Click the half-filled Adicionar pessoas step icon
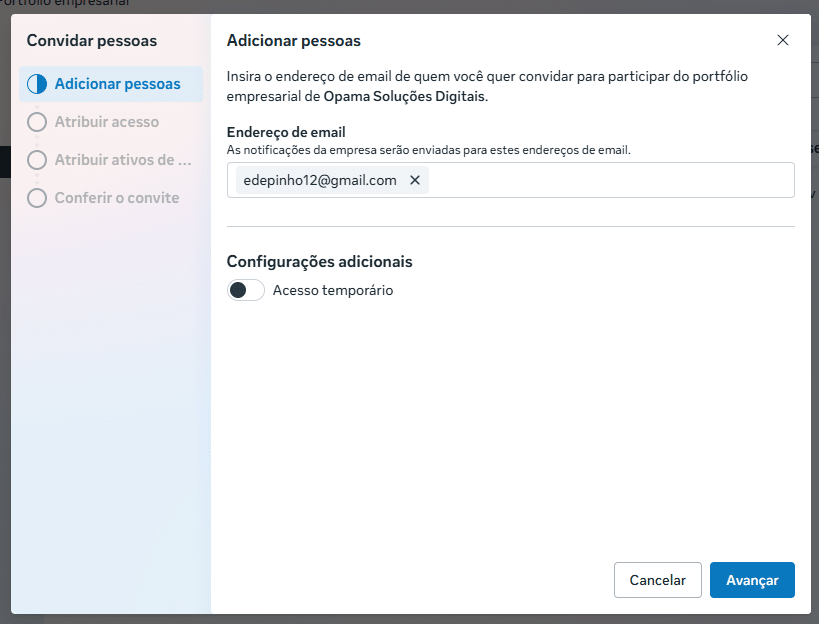The width and height of the screenshot is (819, 624). click(x=37, y=84)
